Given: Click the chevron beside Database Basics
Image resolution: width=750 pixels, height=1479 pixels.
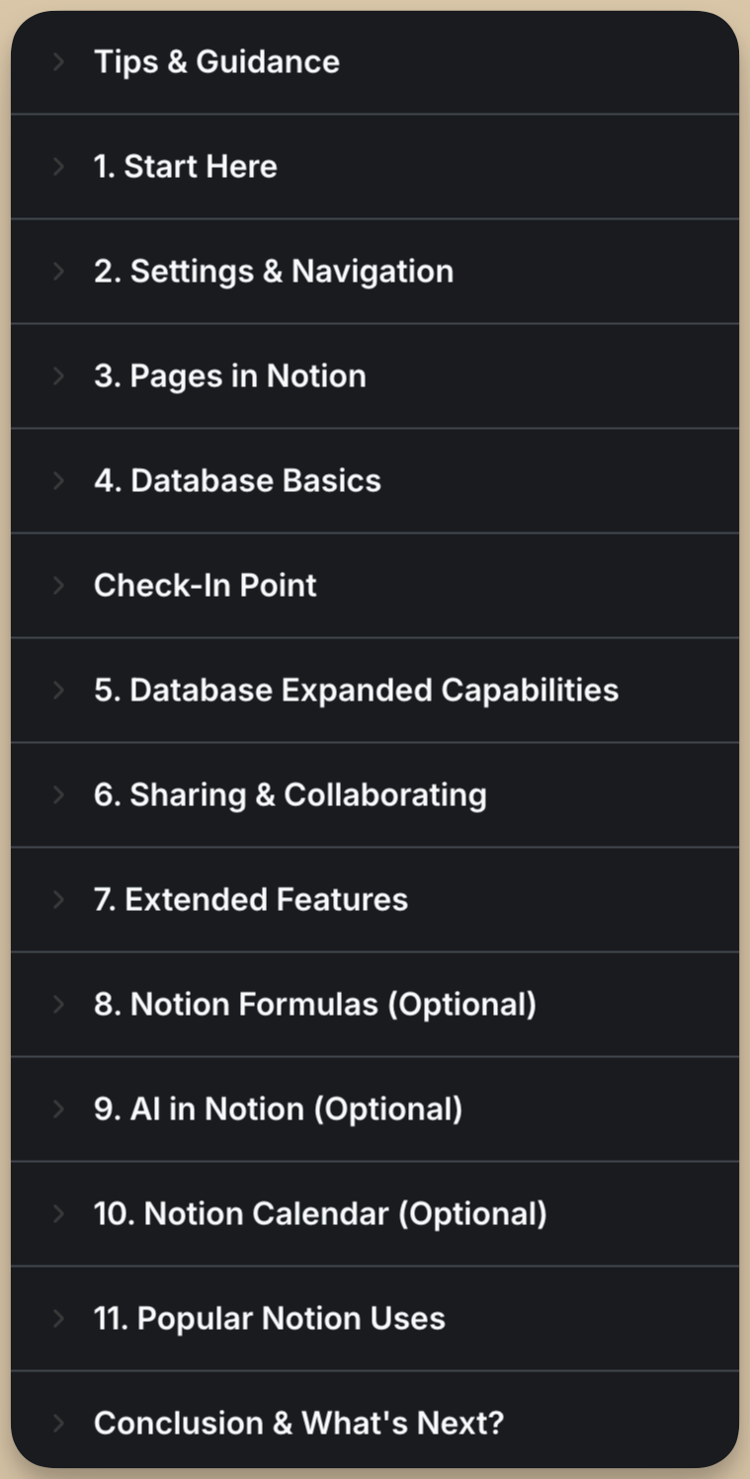Looking at the screenshot, I should point(58,480).
